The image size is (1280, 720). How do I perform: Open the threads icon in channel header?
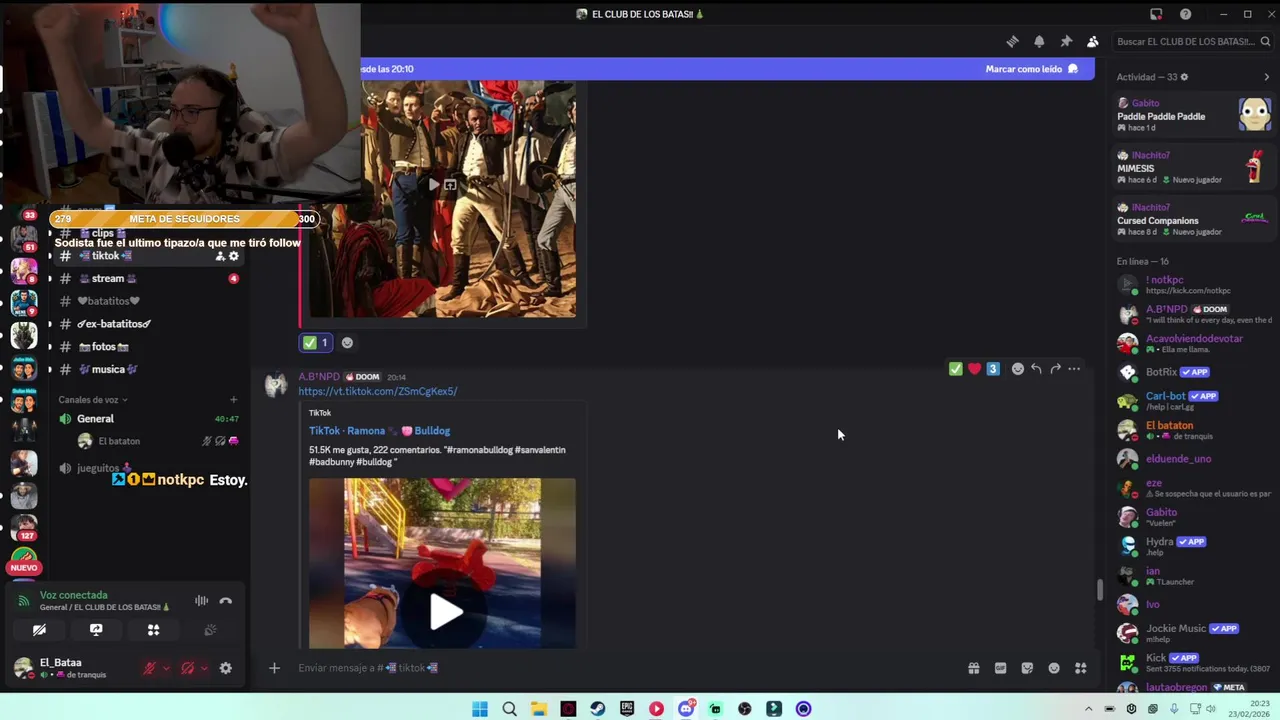click(x=1012, y=41)
